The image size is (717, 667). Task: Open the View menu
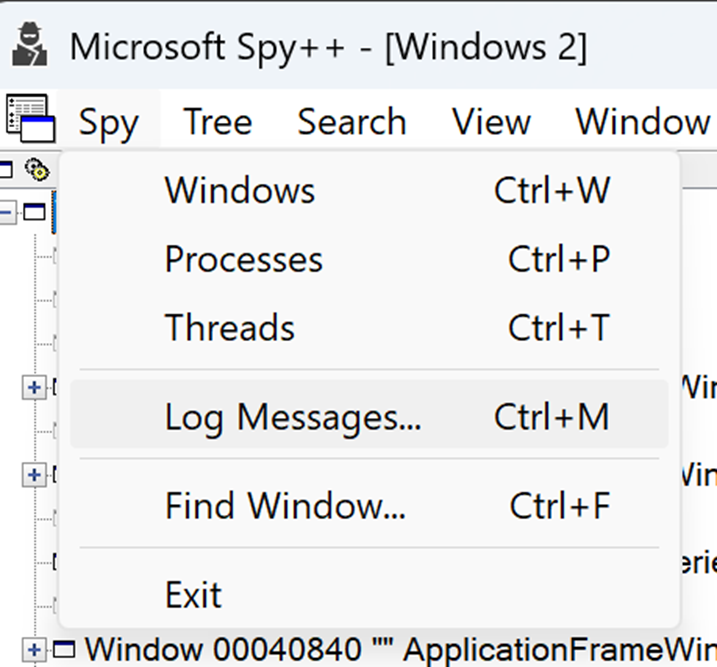[490, 122]
